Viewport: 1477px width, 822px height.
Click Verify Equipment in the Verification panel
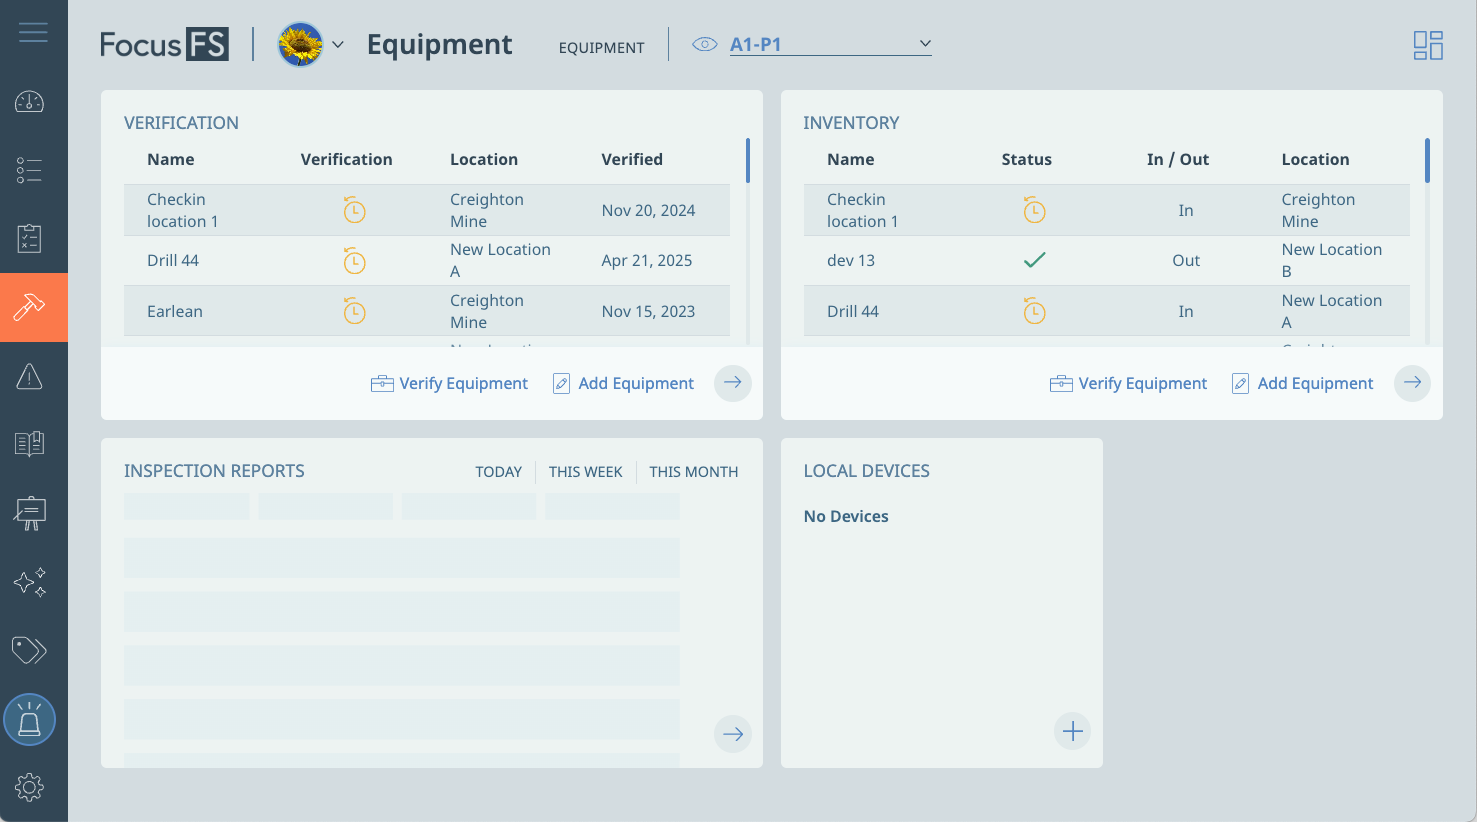coord(450,383)
